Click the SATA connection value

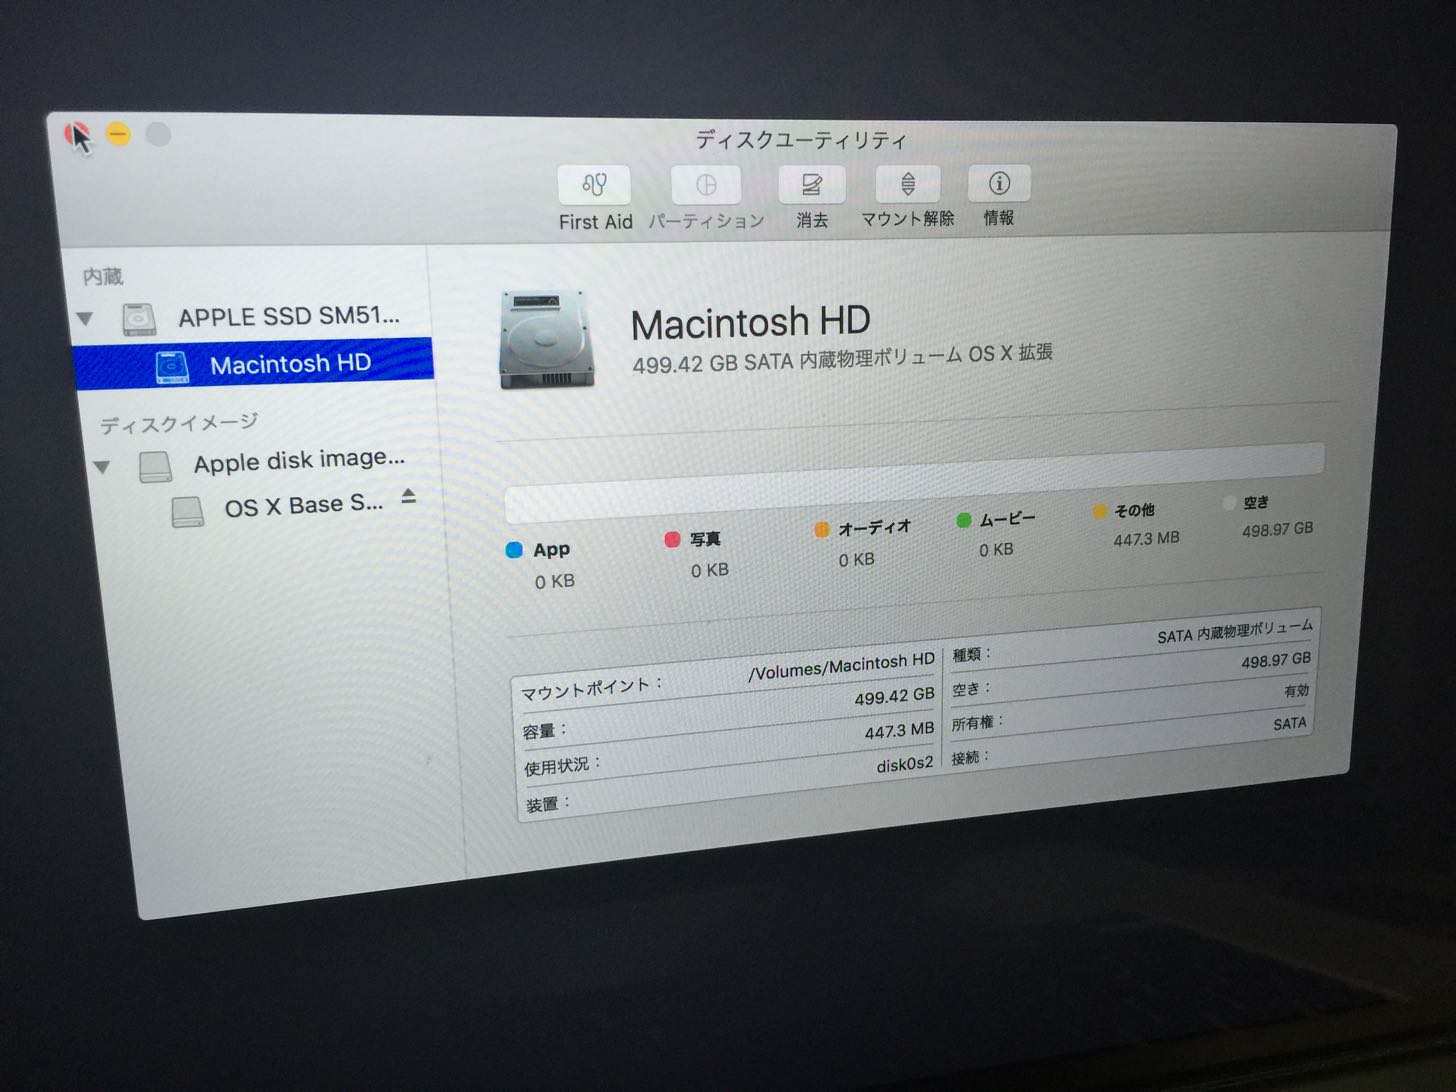pyautogui.click(x=1290, y=723)
